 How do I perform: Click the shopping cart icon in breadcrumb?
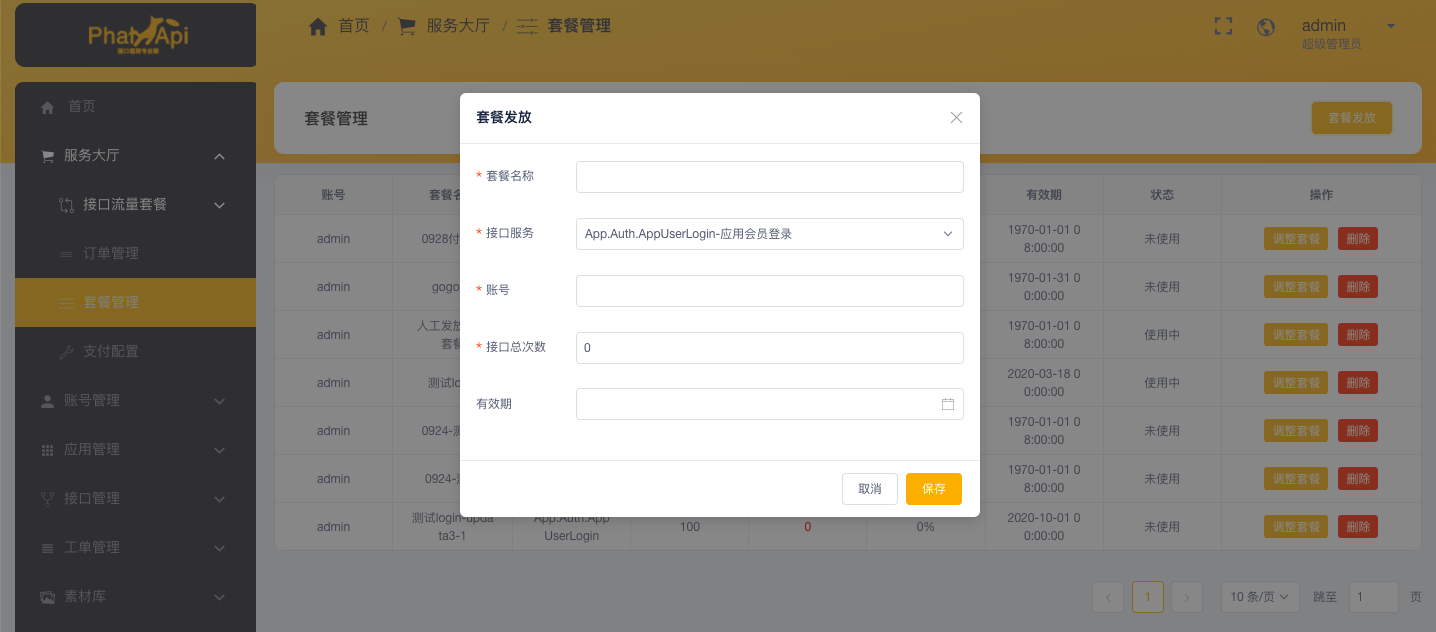(x=407, y=27)
